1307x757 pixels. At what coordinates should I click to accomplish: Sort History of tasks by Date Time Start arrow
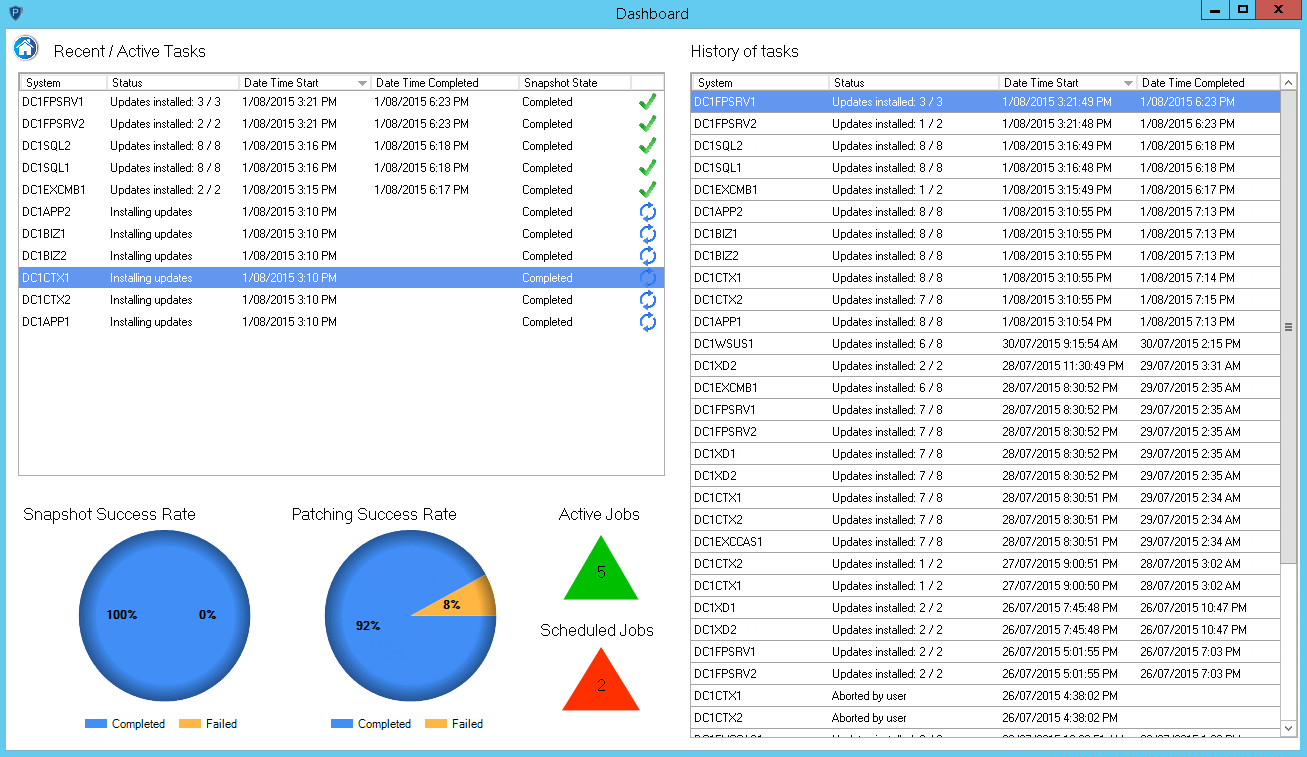point(1128,83)
